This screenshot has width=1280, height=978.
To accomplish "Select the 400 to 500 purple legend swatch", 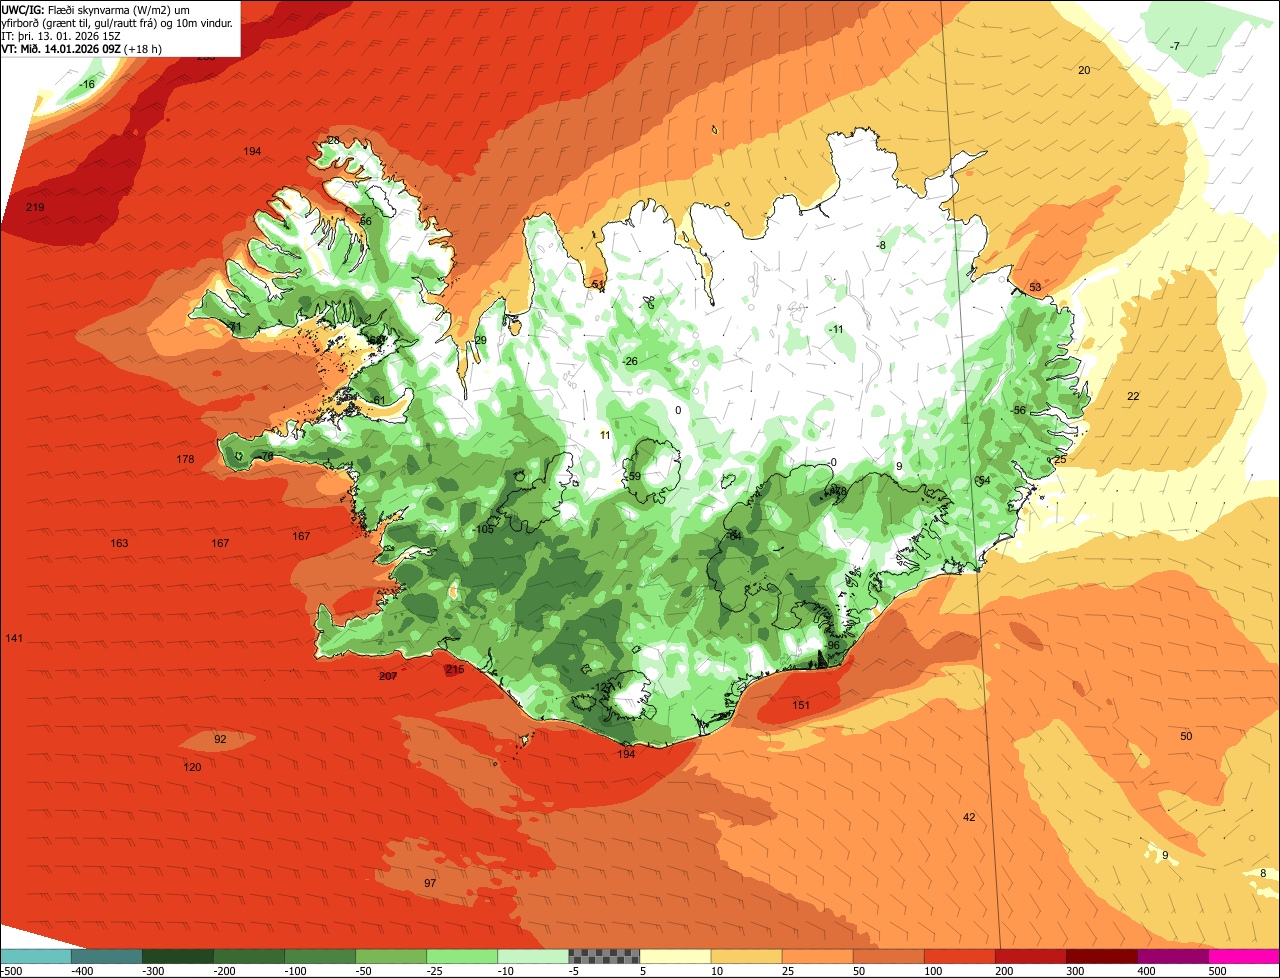I will point(1171,956).
